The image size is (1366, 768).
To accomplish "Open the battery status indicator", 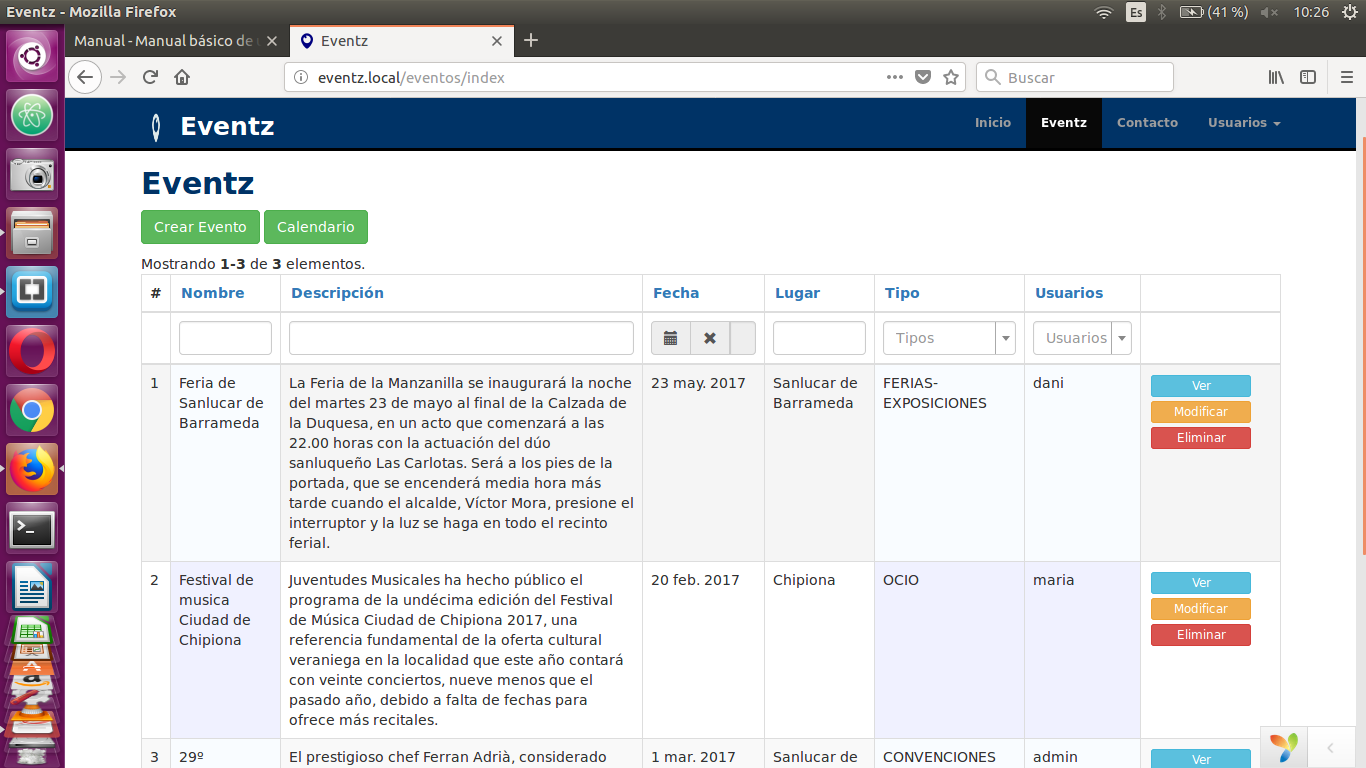I will (x=1214, y=12).
